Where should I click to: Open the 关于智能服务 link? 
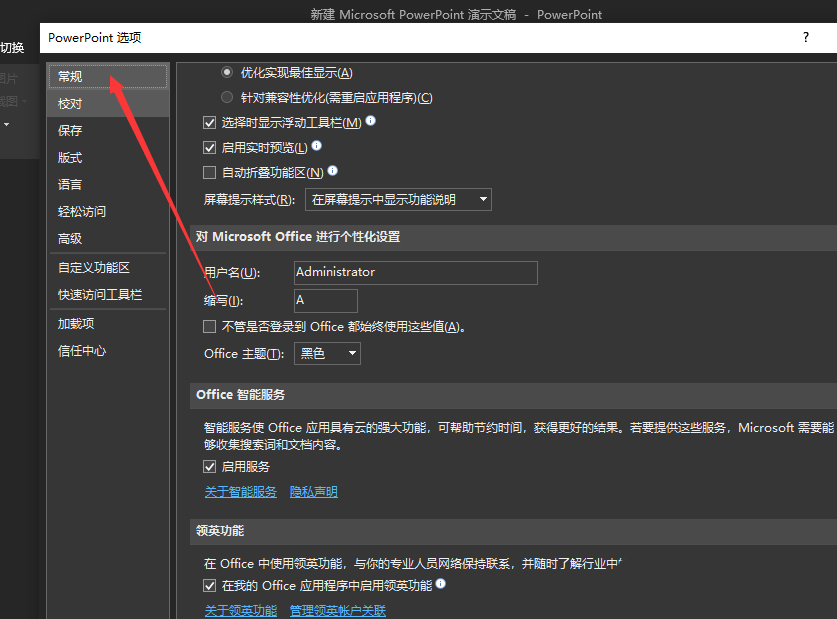[x=241, y=492]
